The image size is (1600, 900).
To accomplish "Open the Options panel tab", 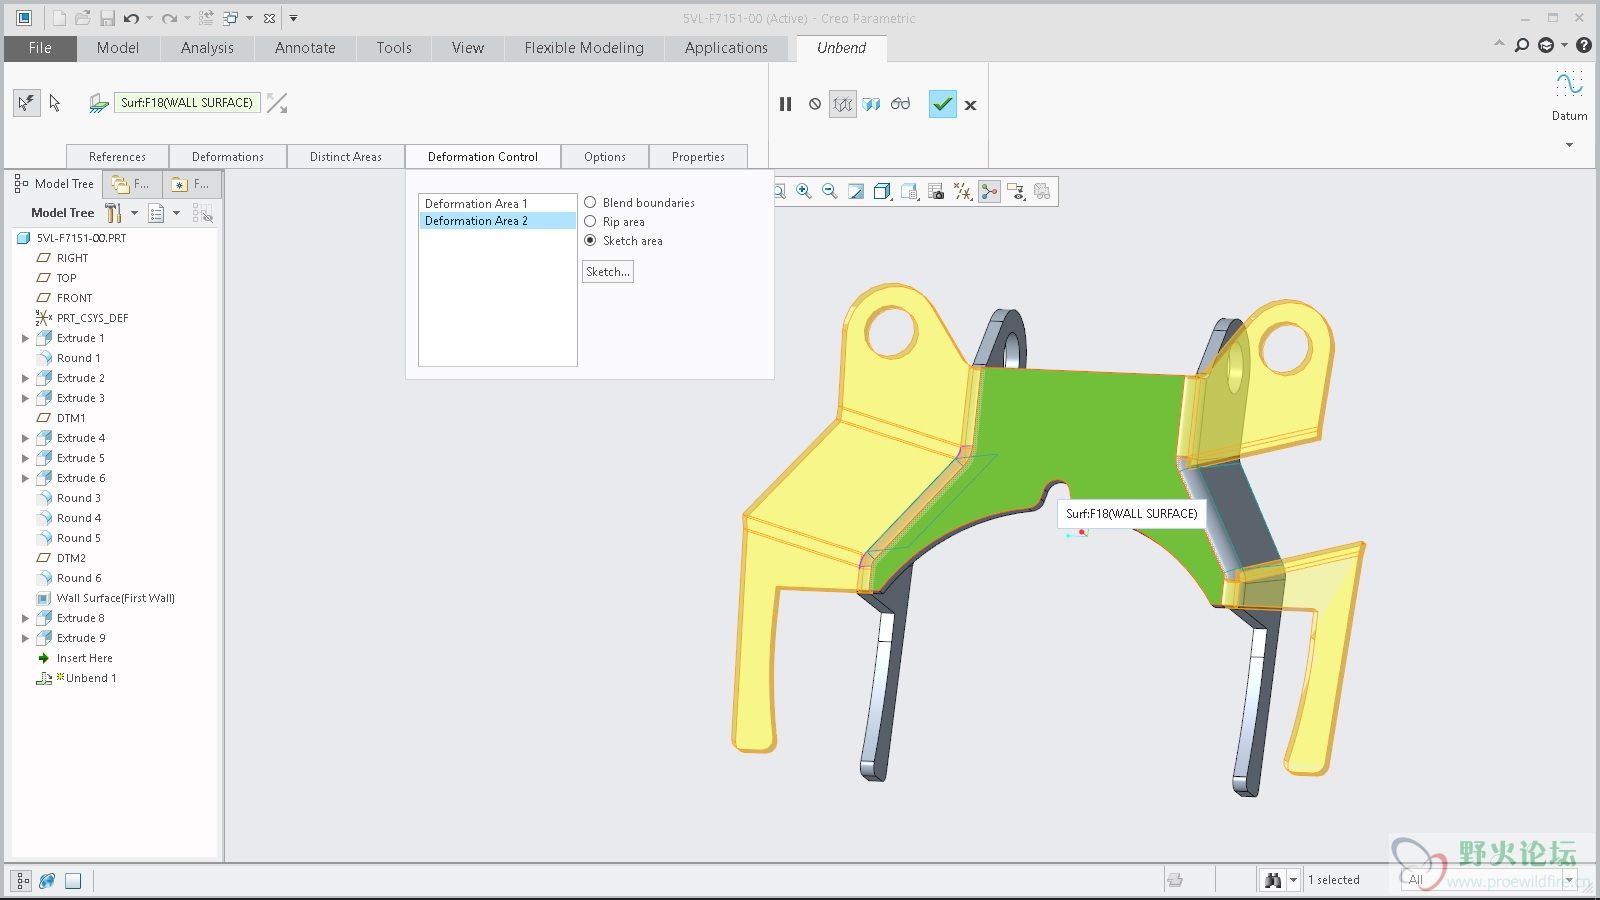I will click(605, 157).
